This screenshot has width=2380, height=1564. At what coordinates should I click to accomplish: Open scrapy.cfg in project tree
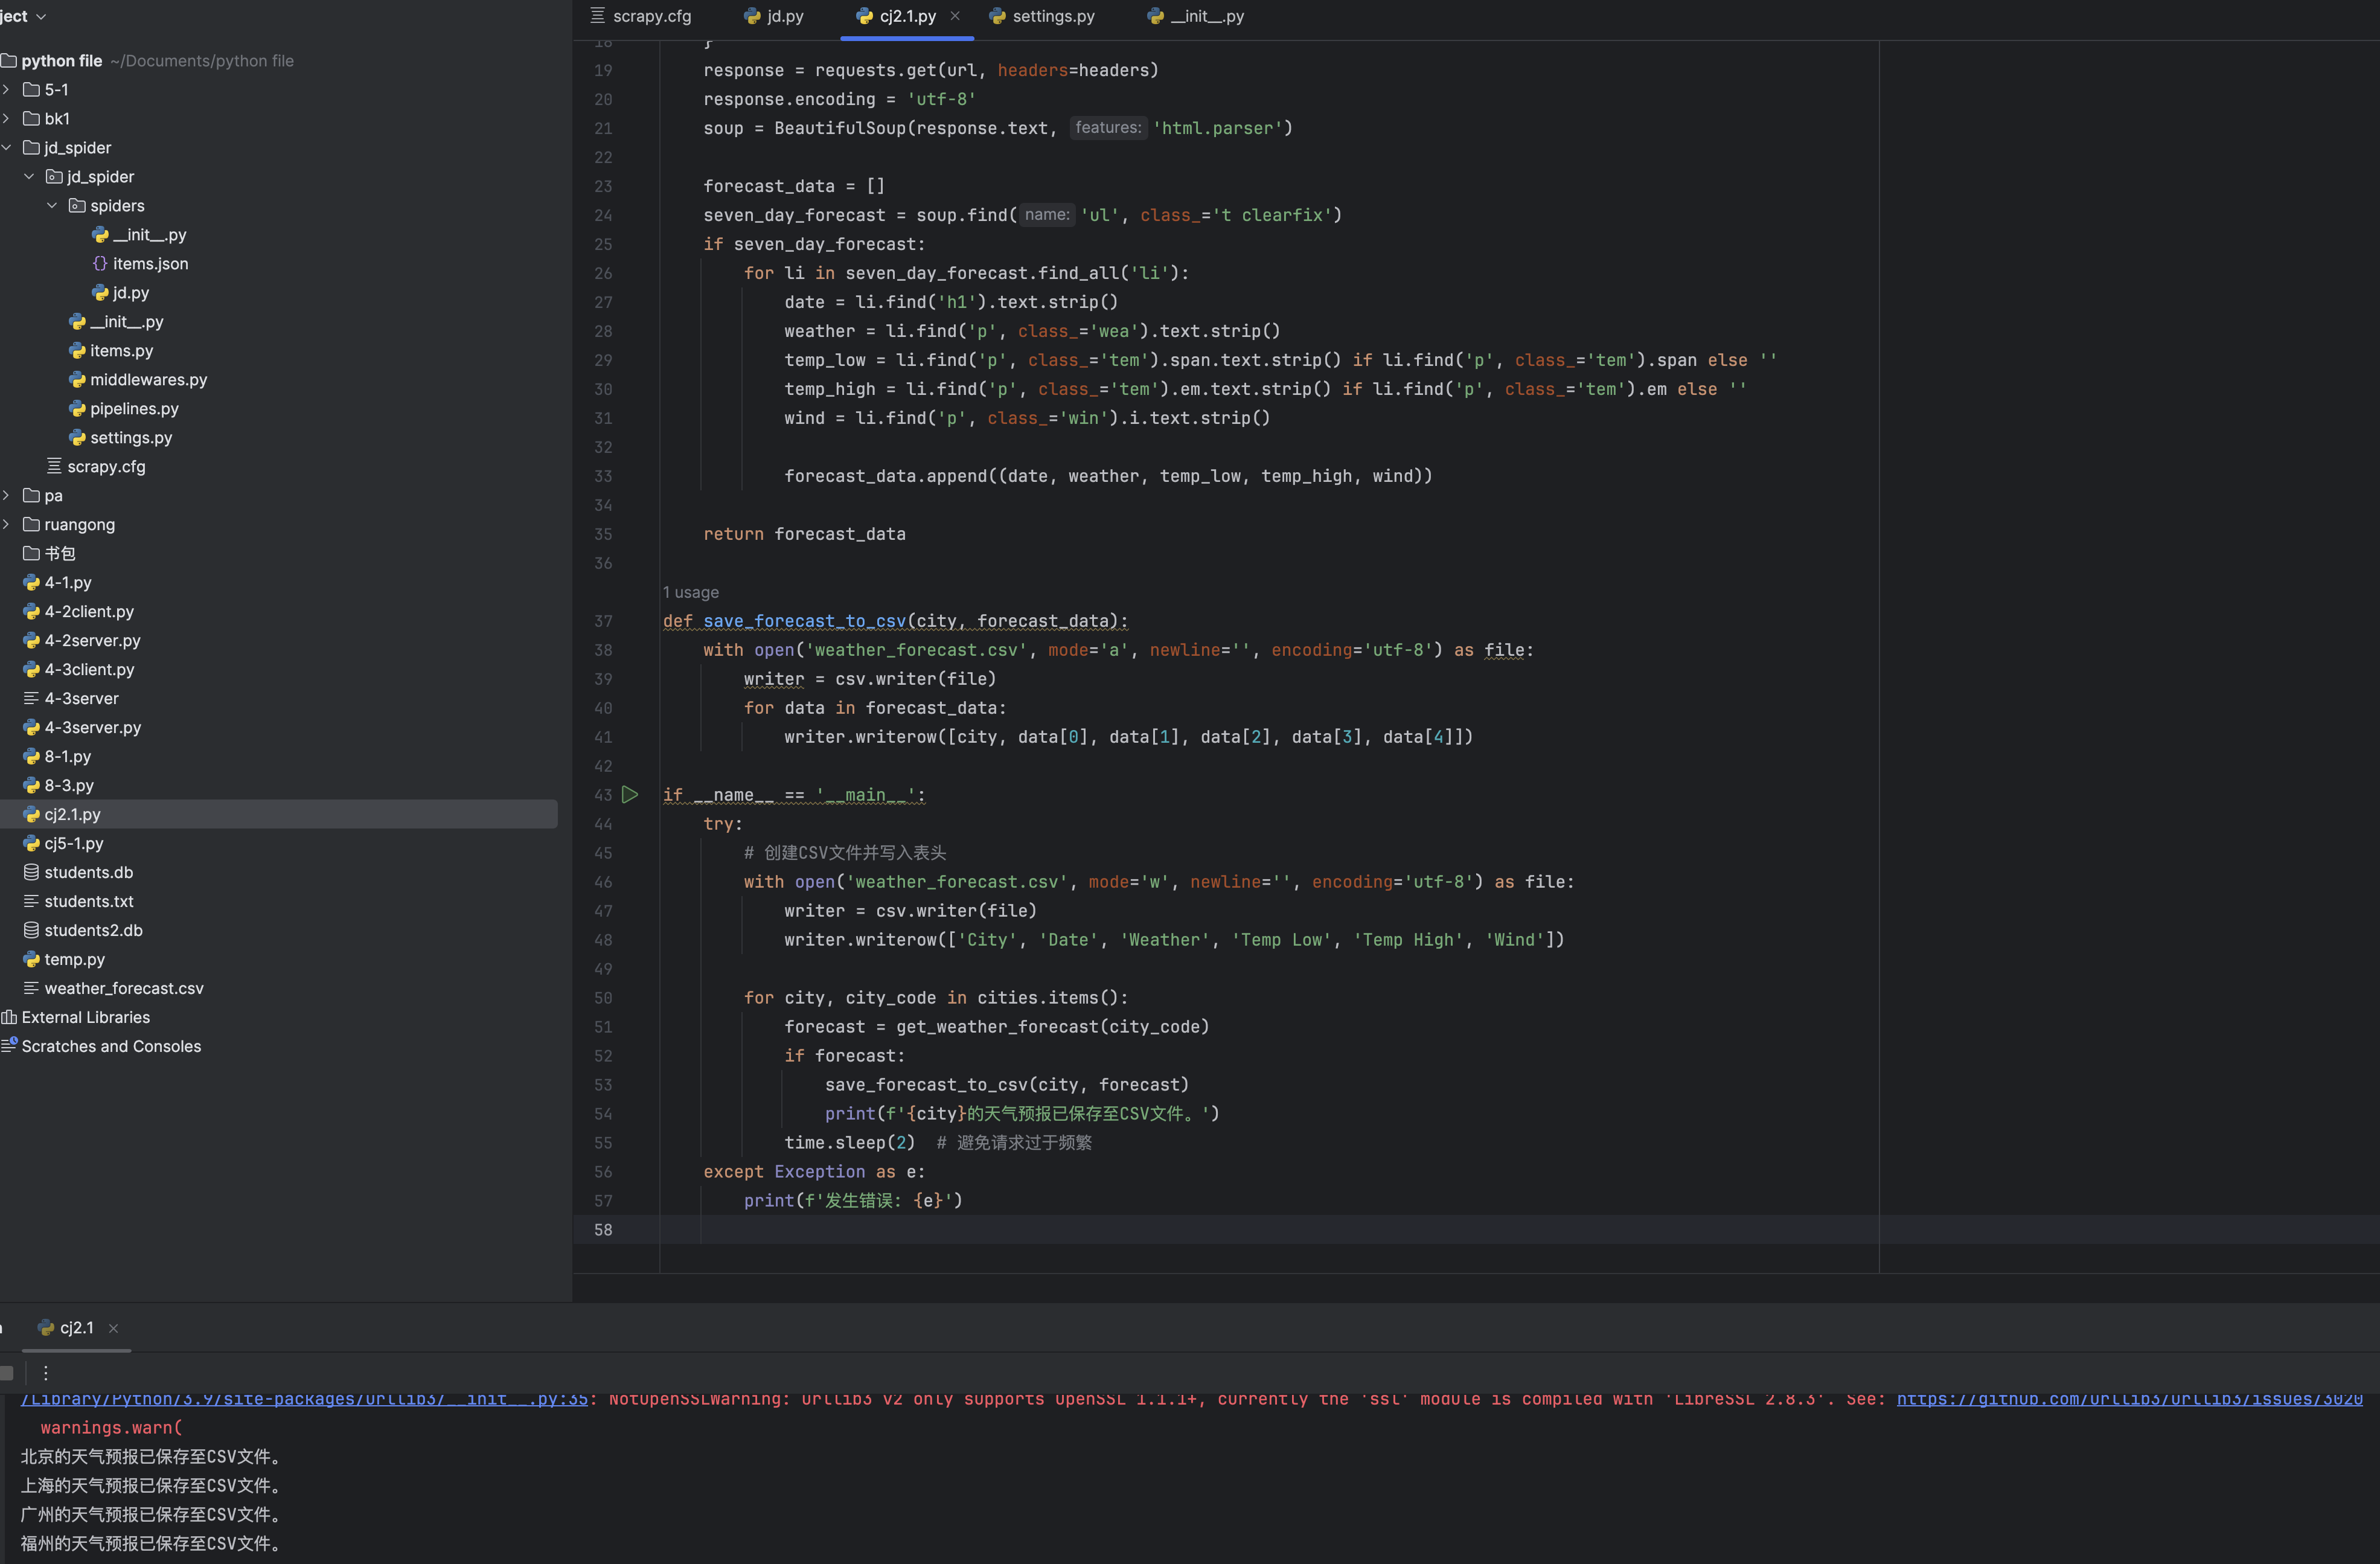pyautogui.click(x=96, y=466)
